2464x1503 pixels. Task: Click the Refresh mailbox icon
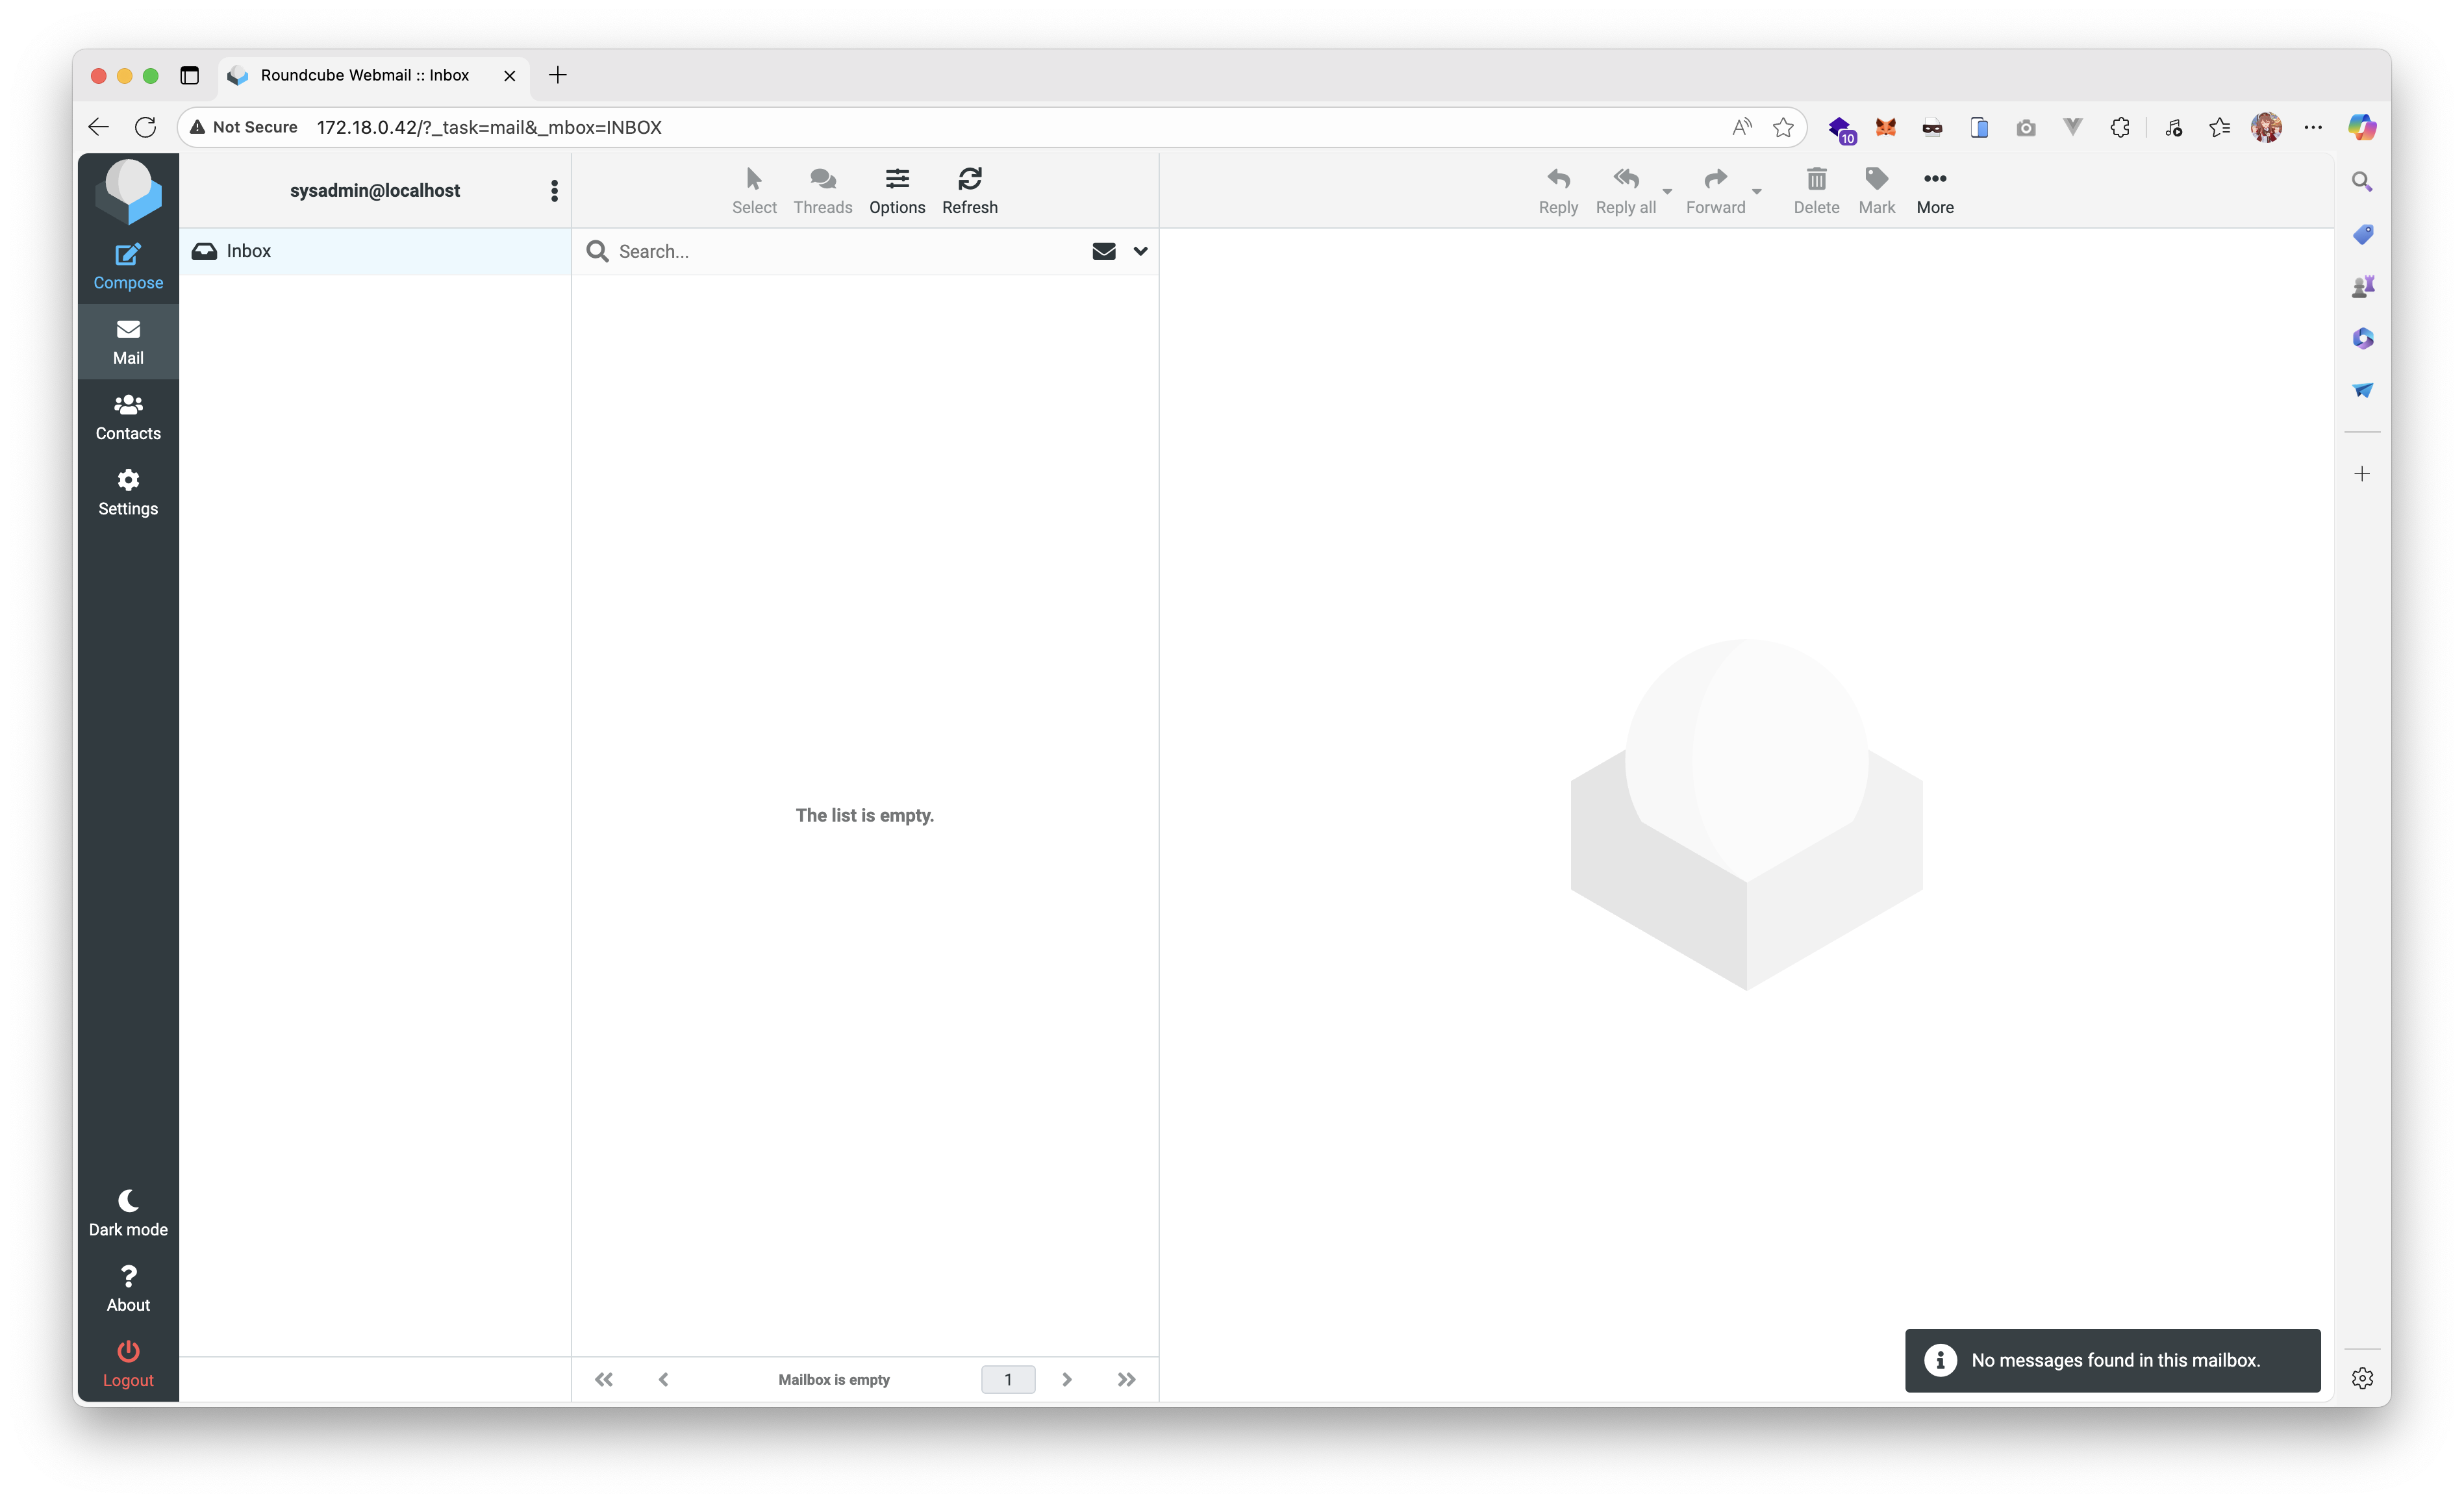[x=969, y=180]
